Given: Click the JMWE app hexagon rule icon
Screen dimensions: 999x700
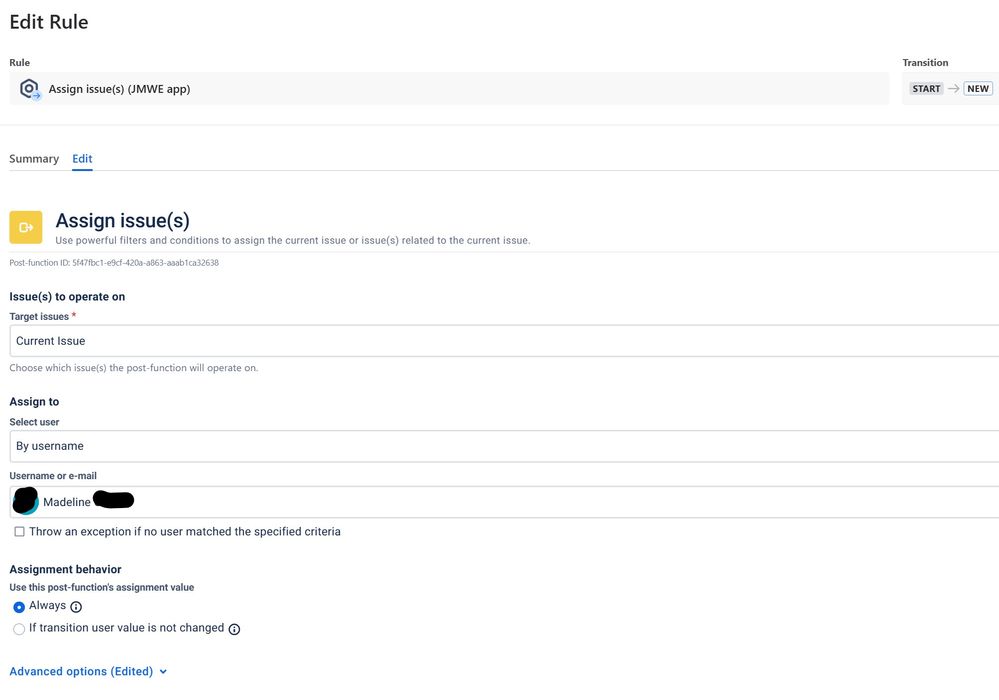Looking at the screenshot, I should [x=29, y=89].
